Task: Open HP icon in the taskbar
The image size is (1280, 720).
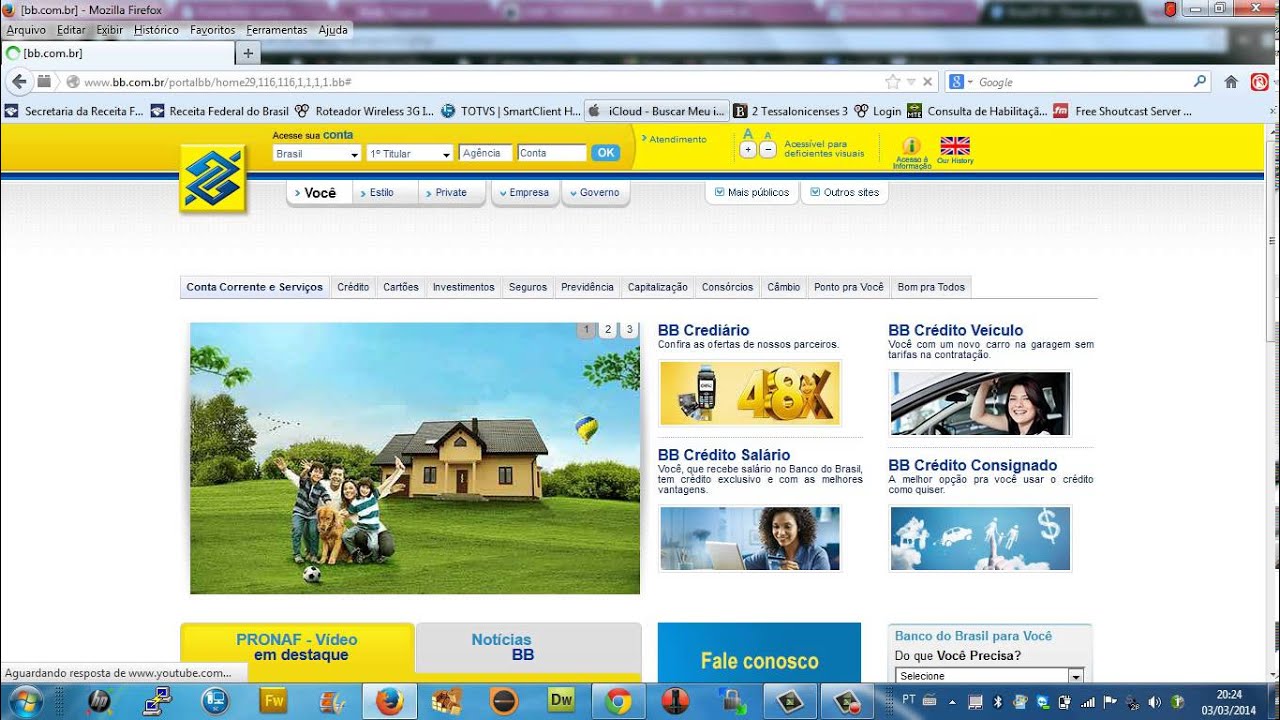Action: pos(99,701)
